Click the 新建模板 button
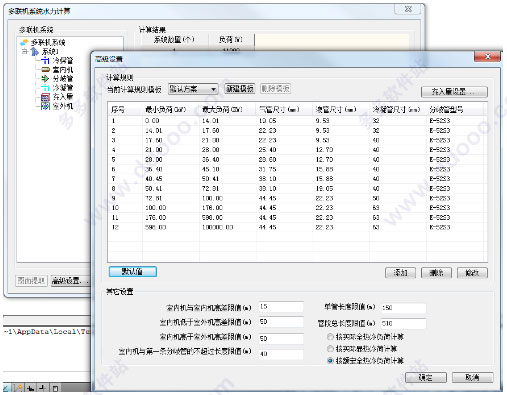Image resolution: width=507 pixels, height=395 pixels. point(240,89)
